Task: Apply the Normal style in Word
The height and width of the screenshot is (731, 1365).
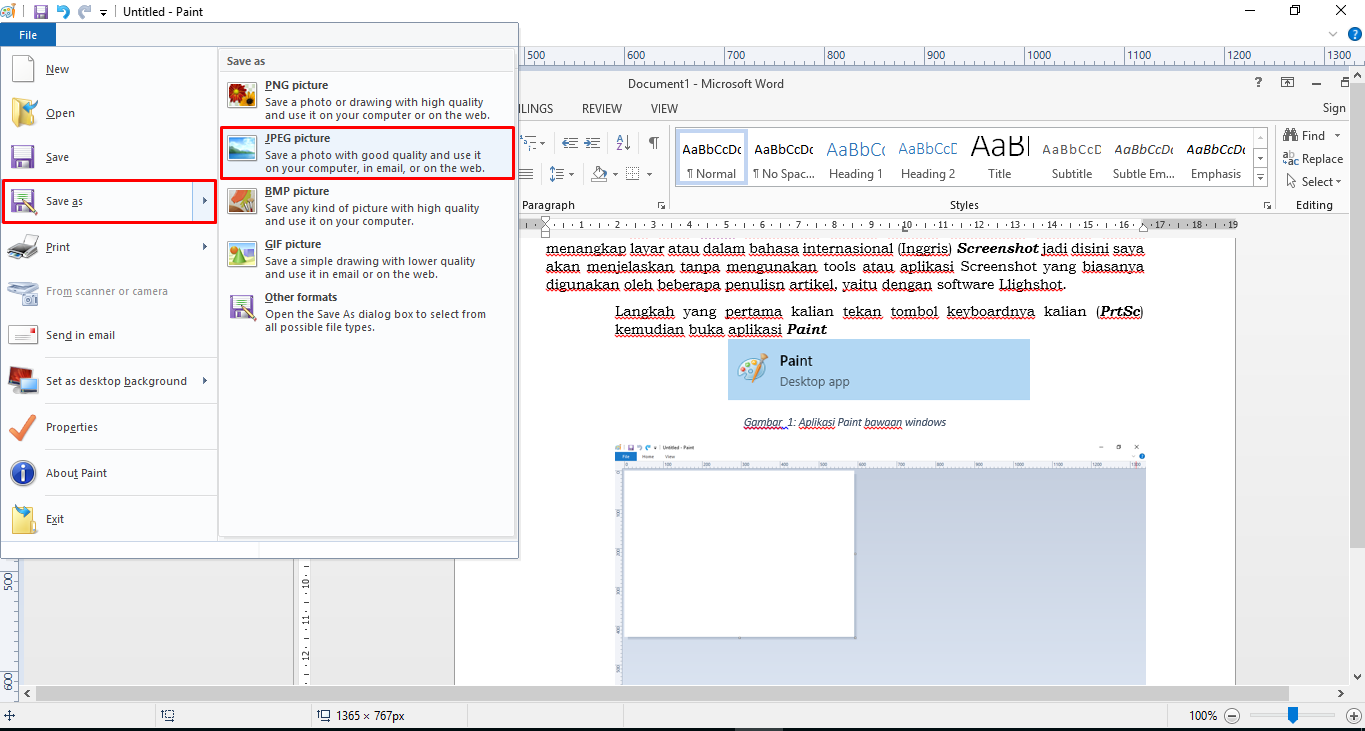Action: (x=712, y=158)
